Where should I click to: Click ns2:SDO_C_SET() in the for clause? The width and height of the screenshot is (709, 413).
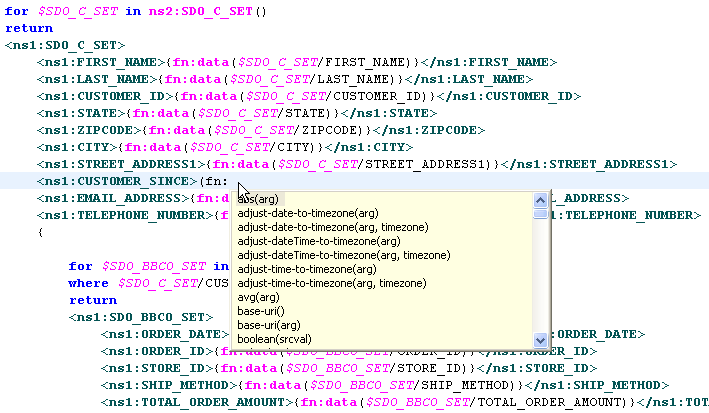point(208,11)
